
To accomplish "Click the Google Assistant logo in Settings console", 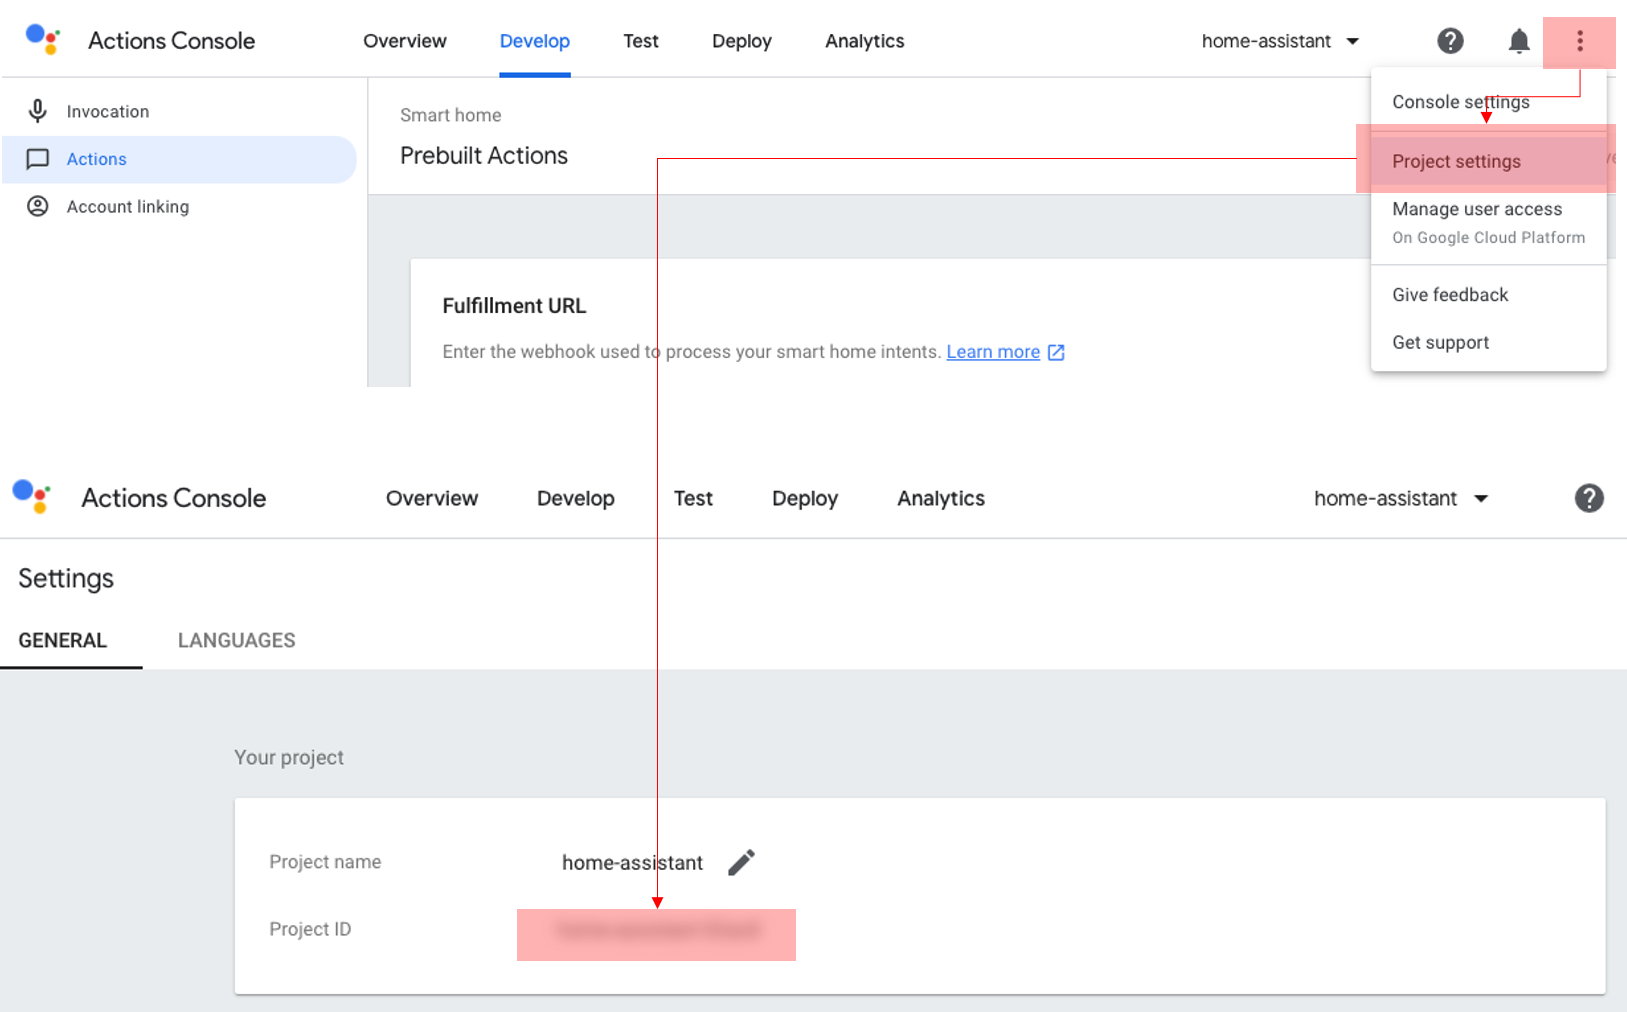I will (31, 496).
